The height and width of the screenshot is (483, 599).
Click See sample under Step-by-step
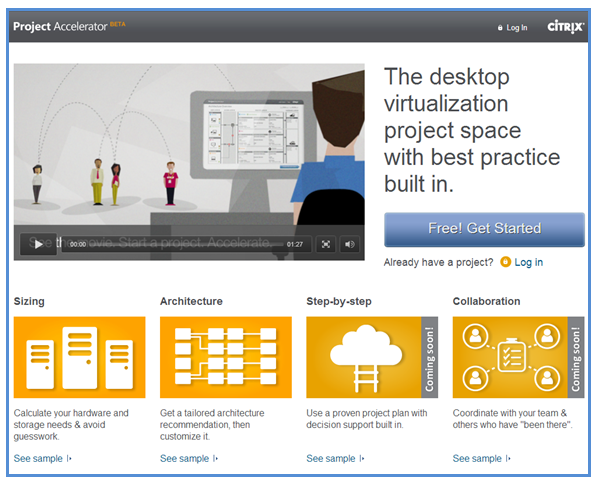(335, 458)
